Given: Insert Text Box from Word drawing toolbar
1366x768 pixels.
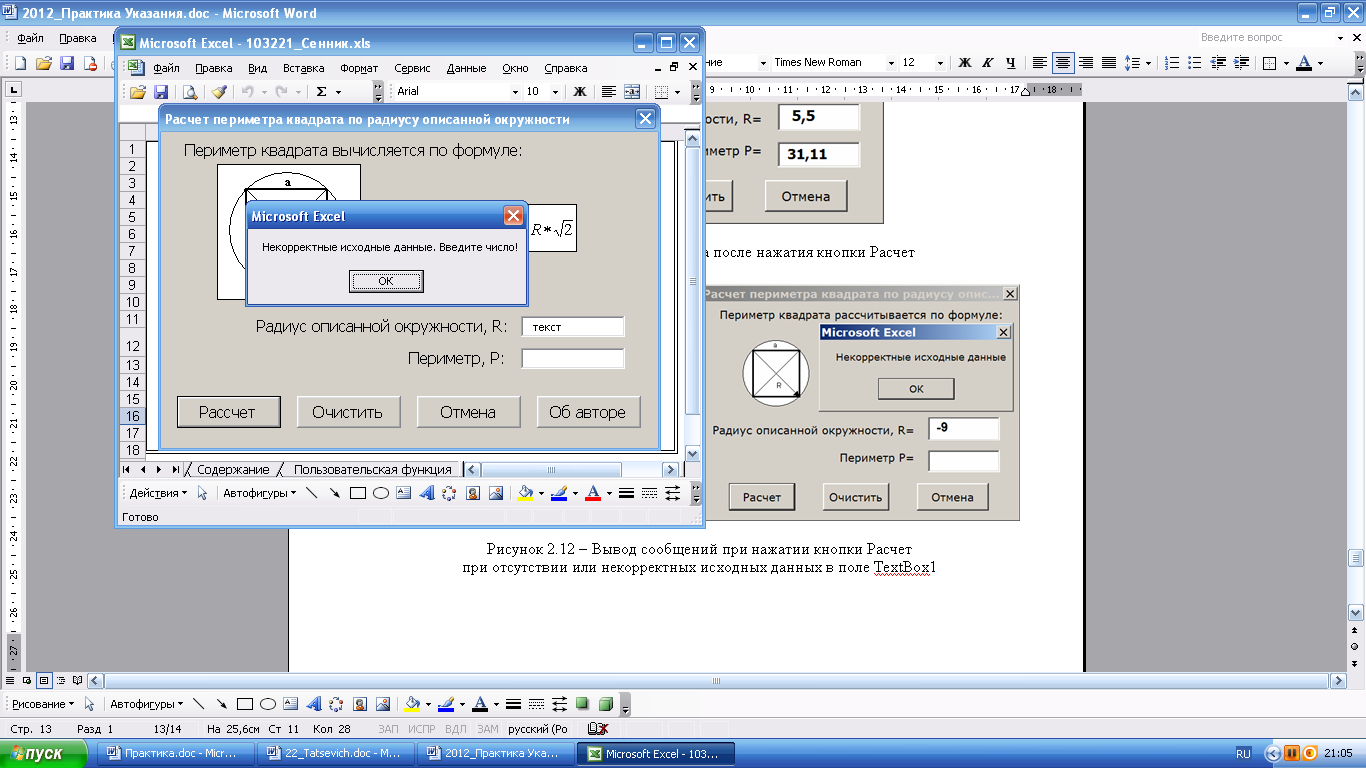Looking at the screenshot, I should [x=291, y=704].
